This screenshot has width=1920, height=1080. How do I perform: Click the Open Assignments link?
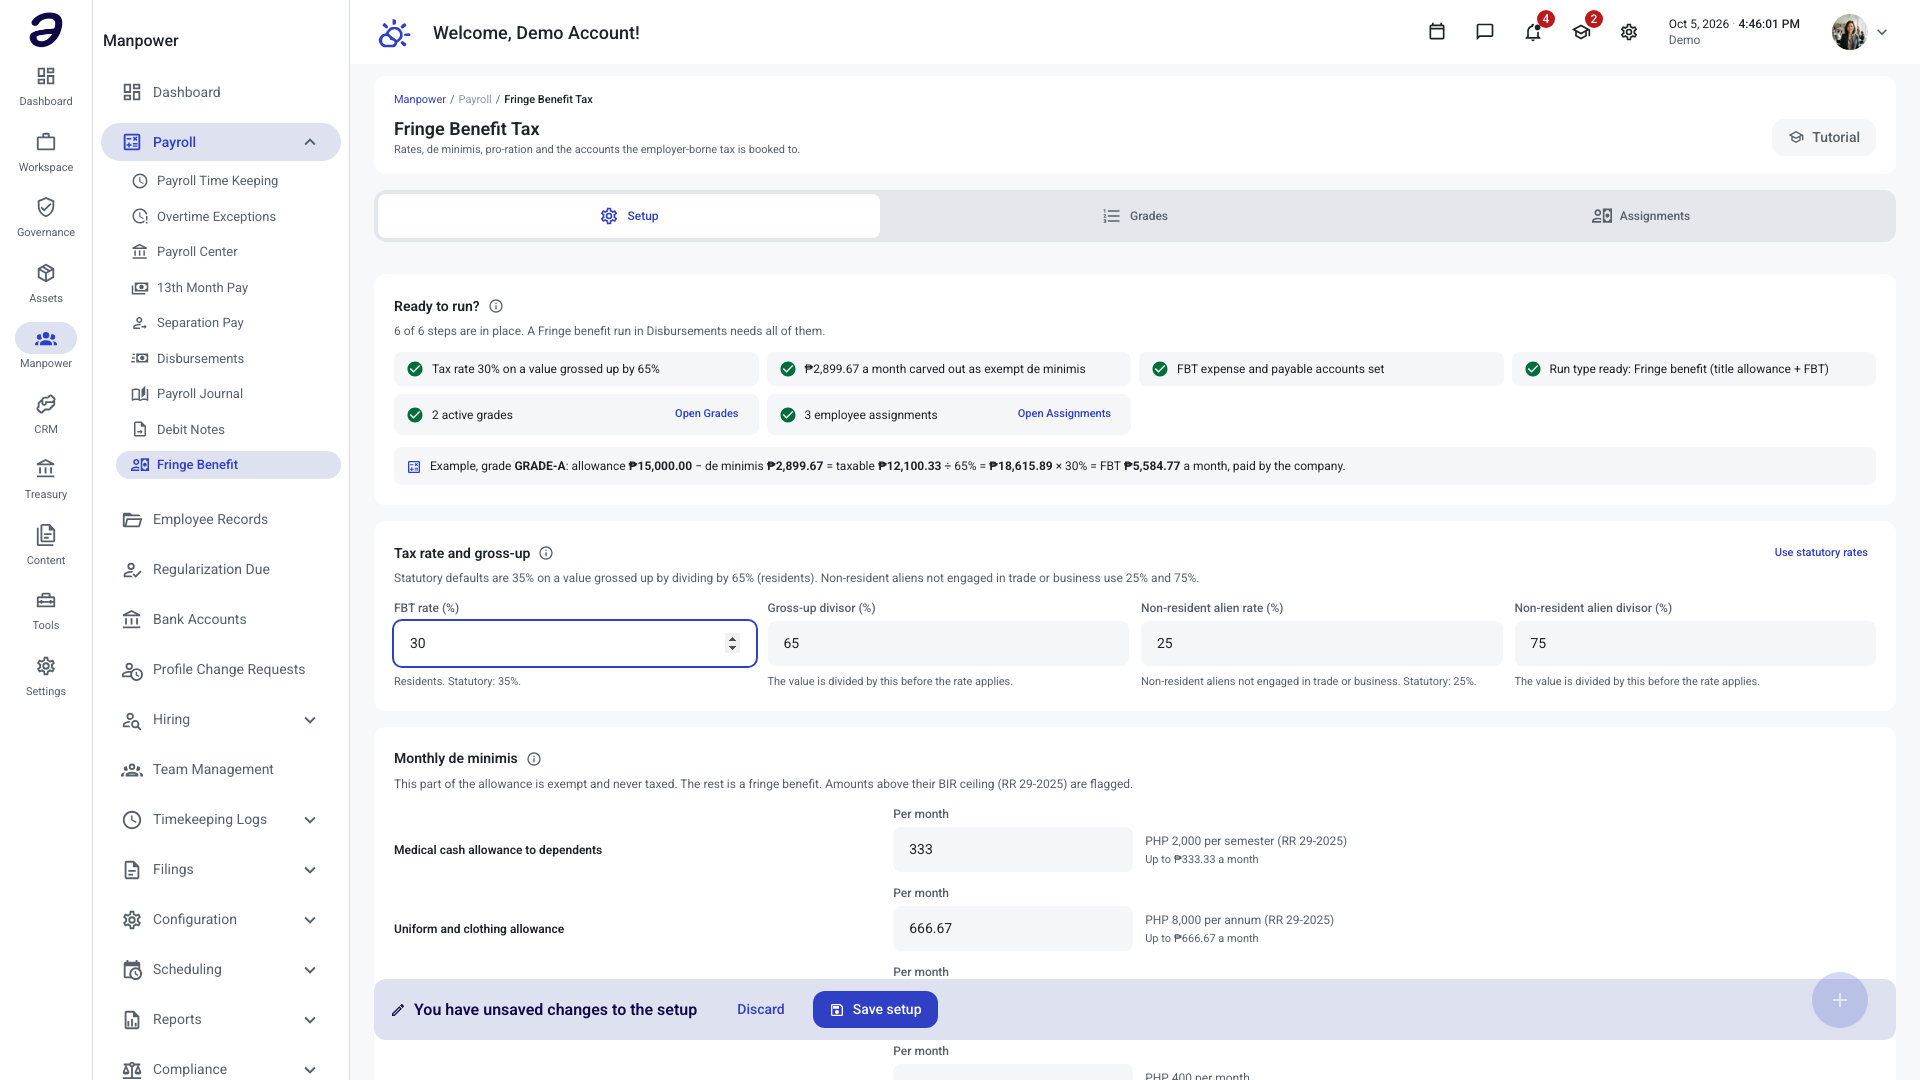1064,413
